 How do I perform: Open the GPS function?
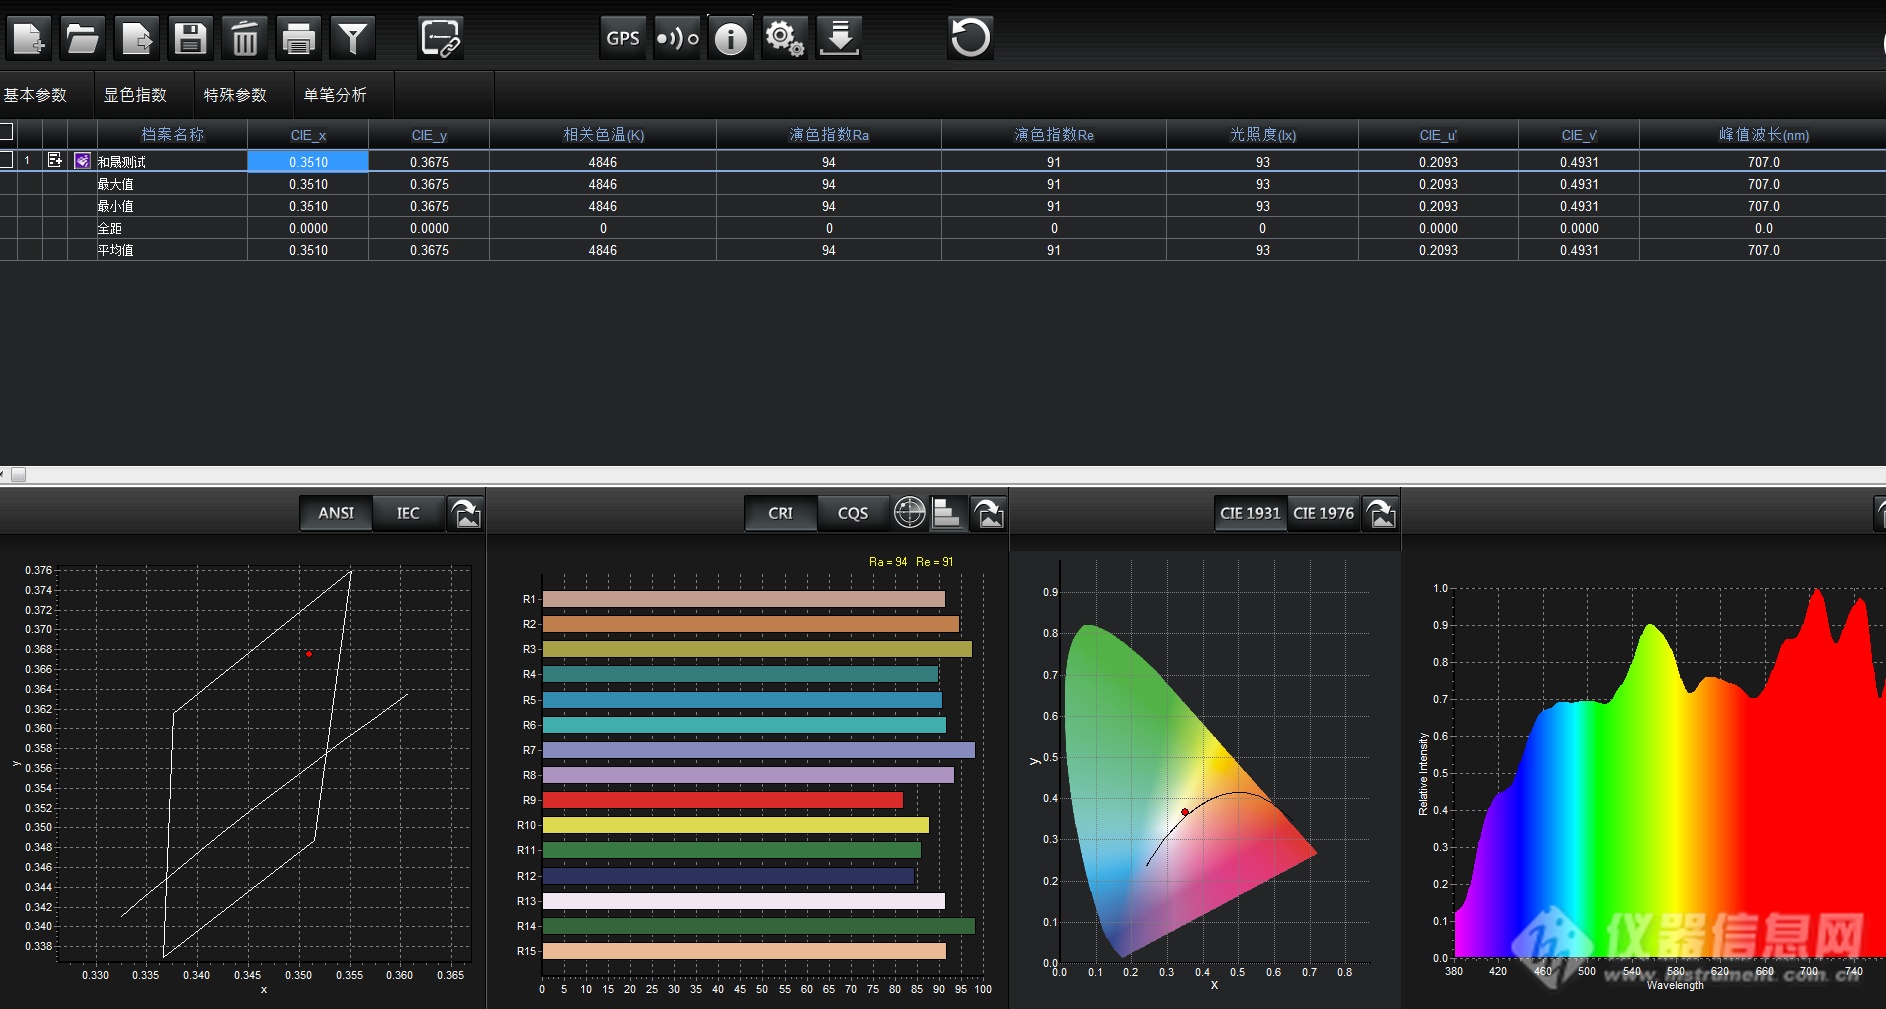pos(623,38)
